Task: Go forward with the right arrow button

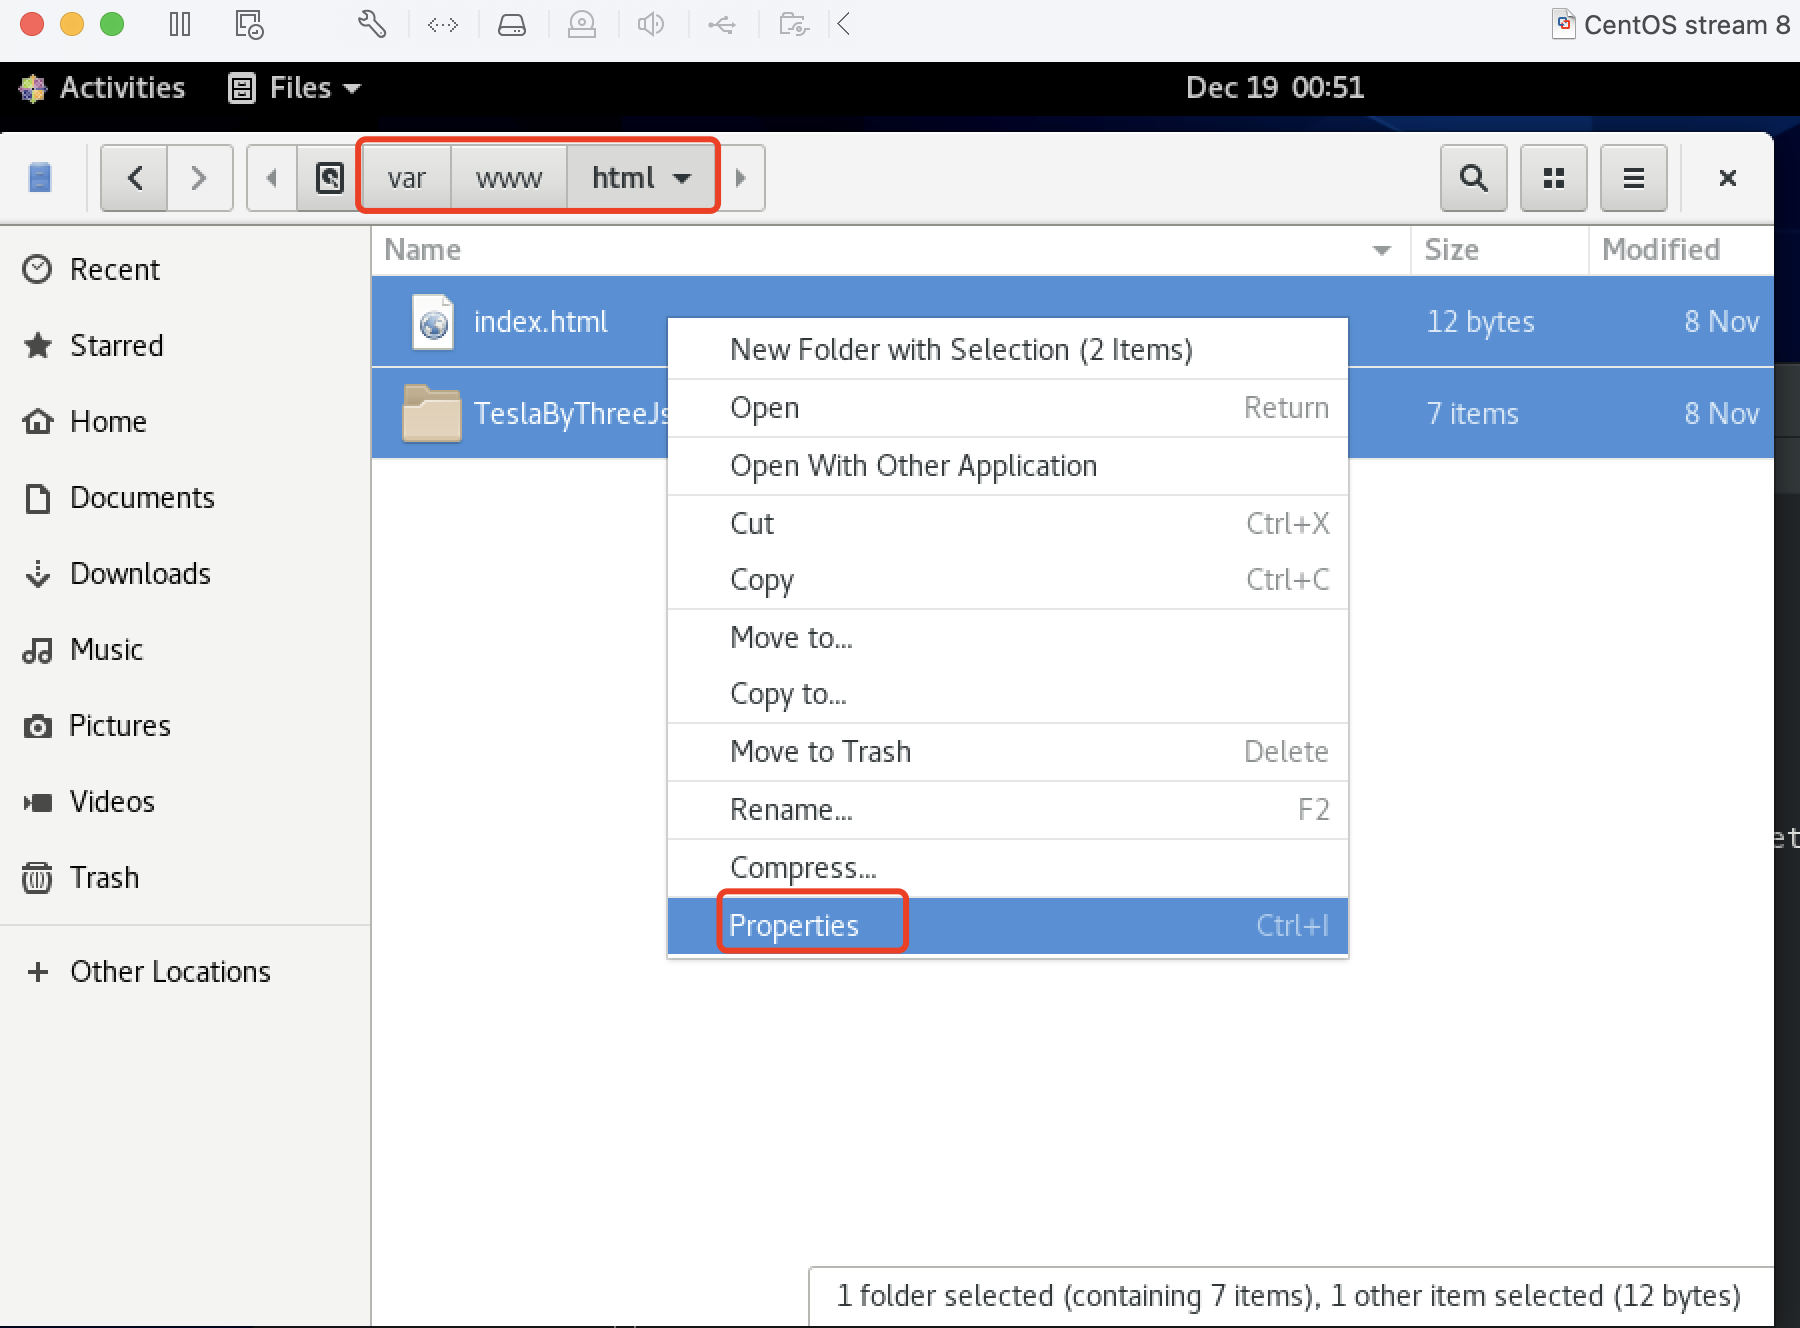Action: 199,178
